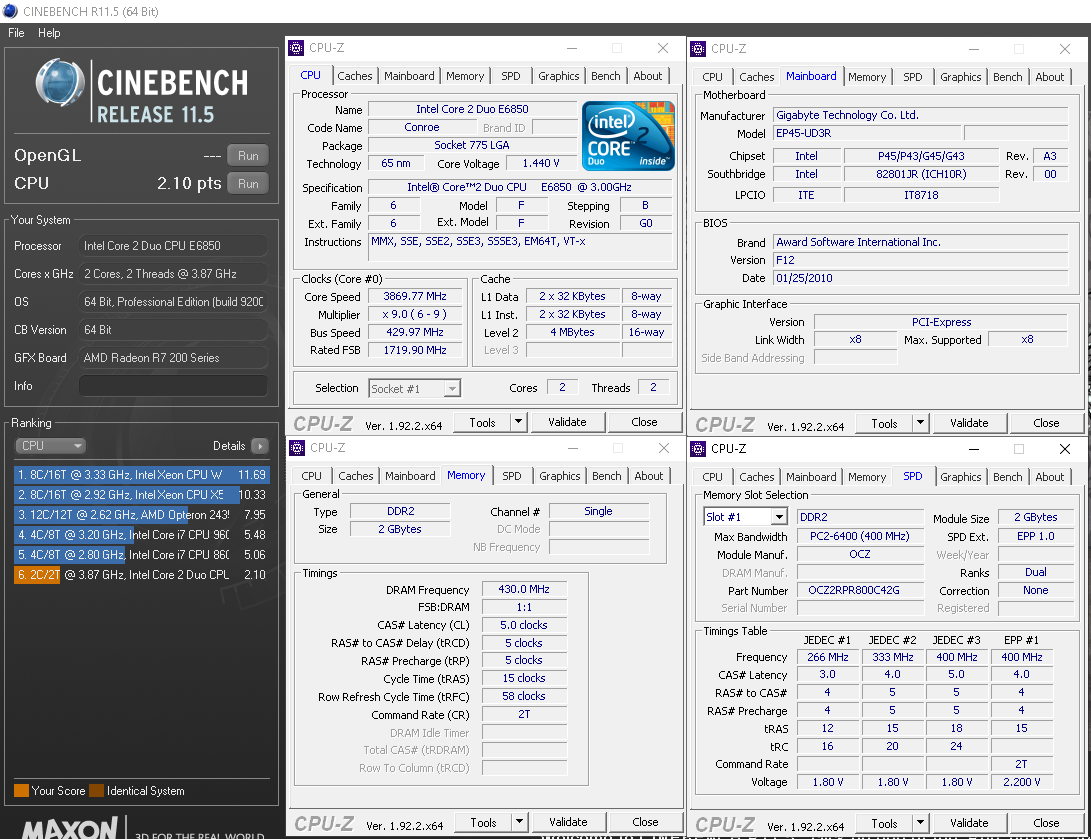The image size is (1091, 839).
Task: Select ranking row 2 Xeon 8C/16T 2.92 GHz
Action: (141, 495)
